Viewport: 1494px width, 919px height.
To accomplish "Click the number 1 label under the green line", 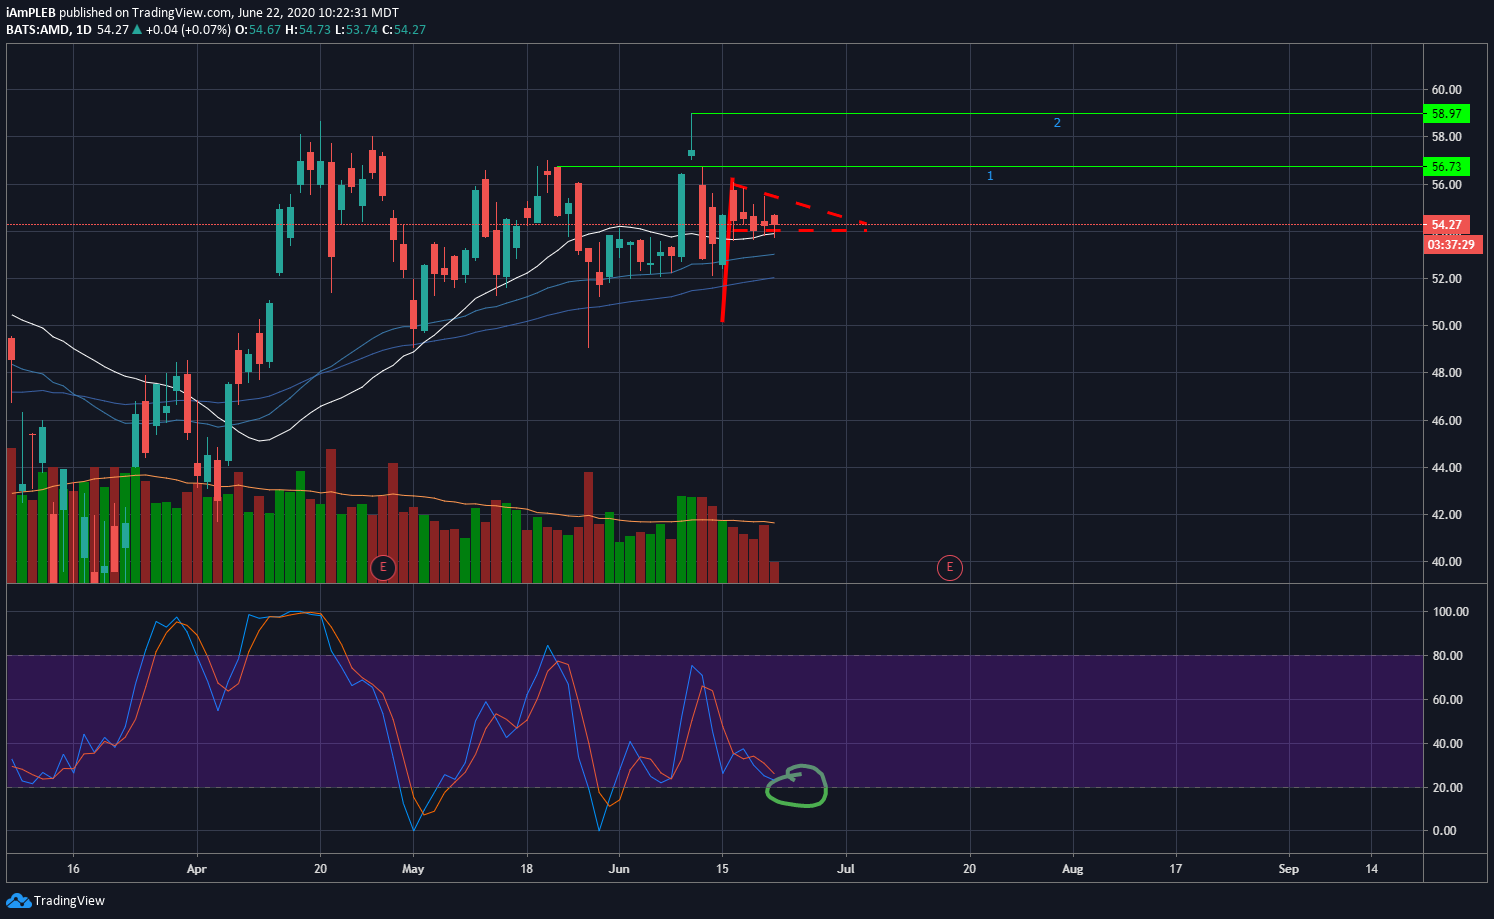I will (990, 176).
